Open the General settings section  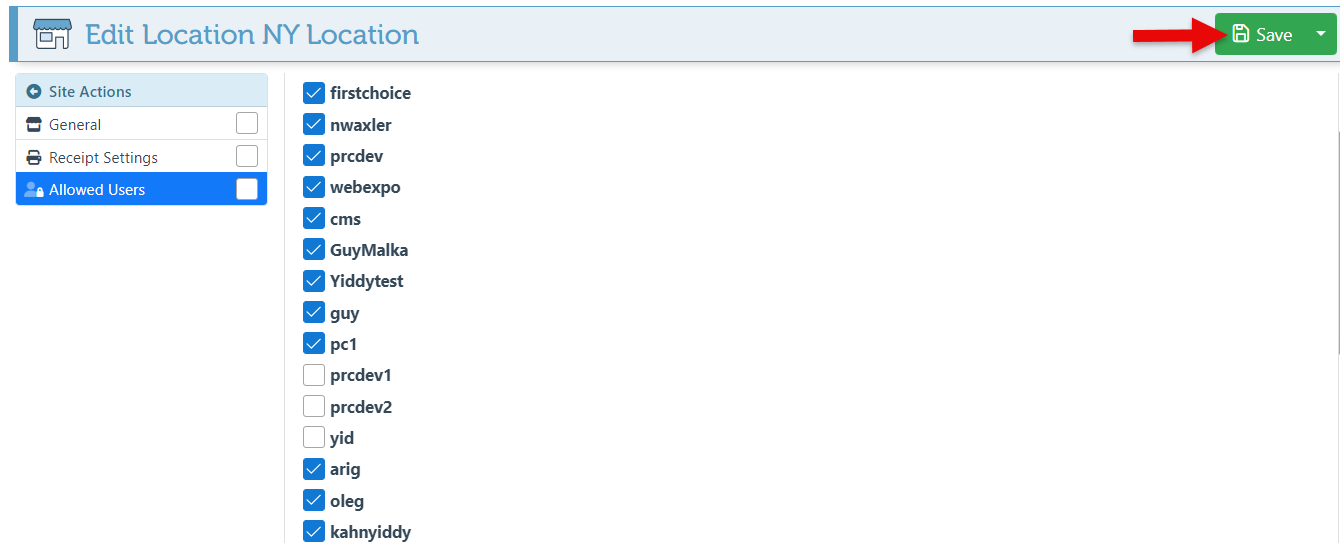pyautogui.click(x=76, y=125)
